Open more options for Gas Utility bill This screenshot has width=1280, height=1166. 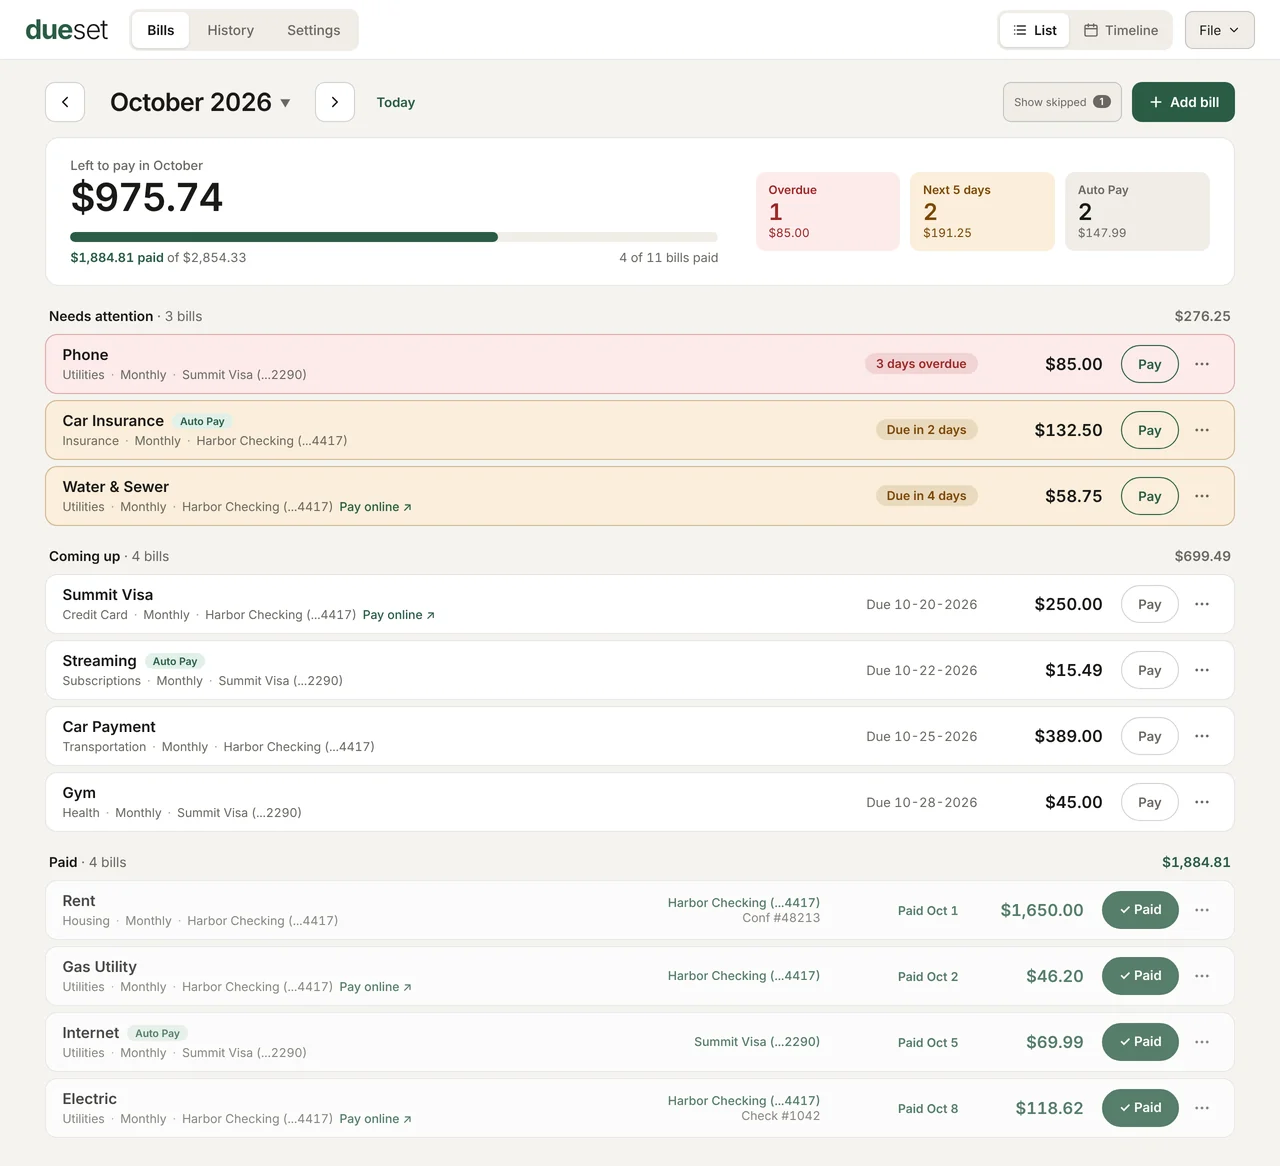pyautogui.click(x=1202, y=976)
